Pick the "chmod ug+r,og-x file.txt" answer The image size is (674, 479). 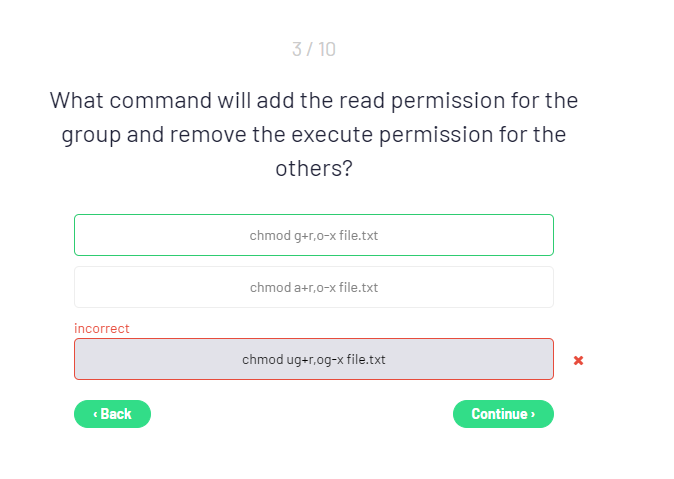pos(313,360)
